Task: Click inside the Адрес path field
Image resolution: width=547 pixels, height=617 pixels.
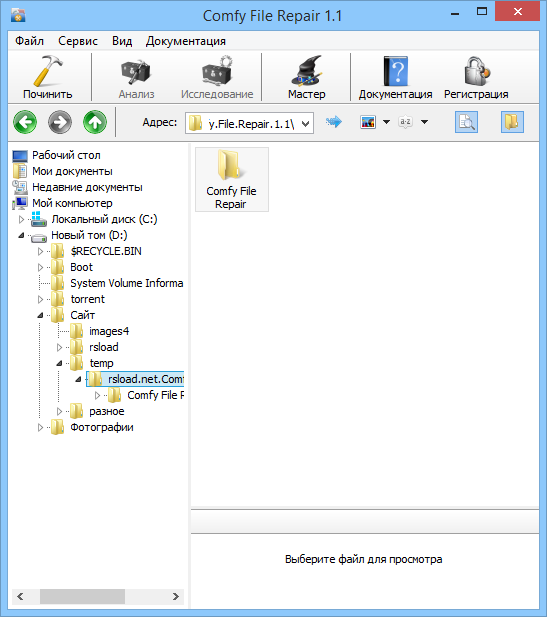Action: pos(251,124)
